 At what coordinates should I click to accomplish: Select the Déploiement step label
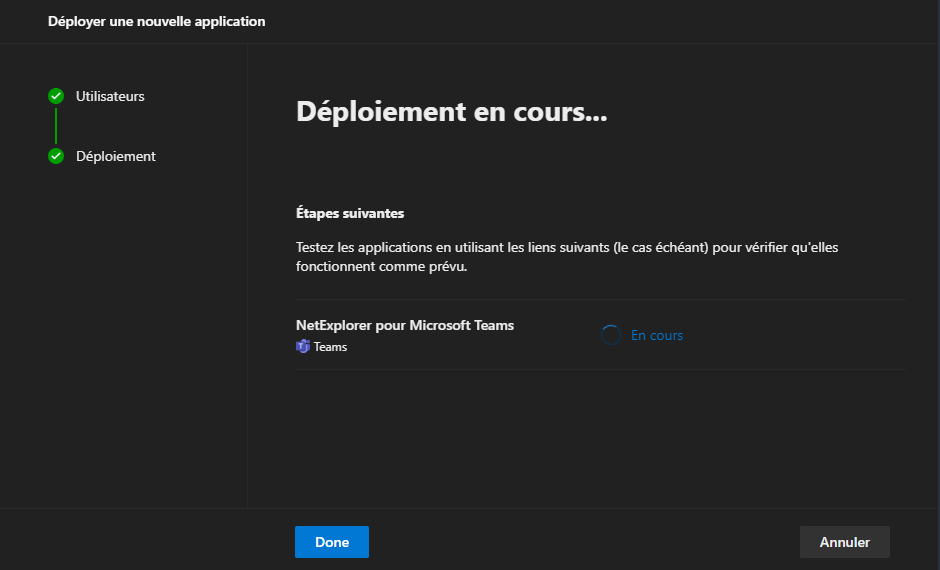point(115,156)
